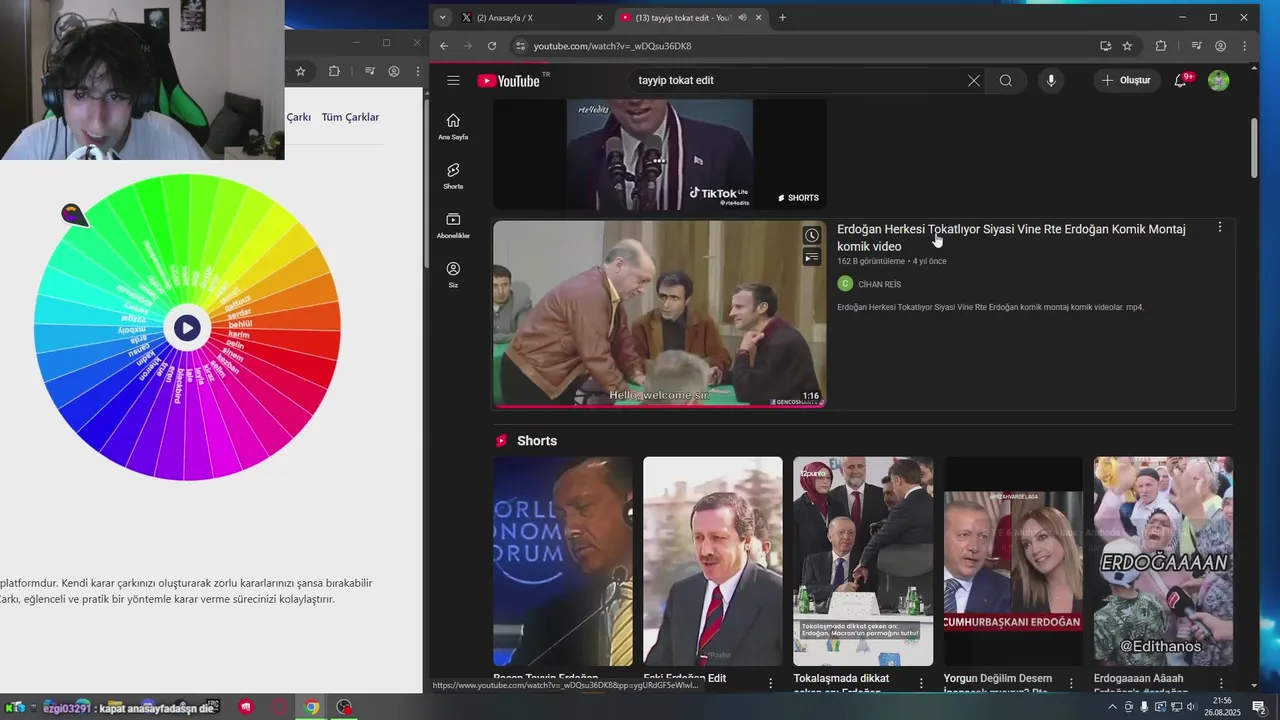Viewport: 1280px width, 720px height.
Task: Open options for Erdogaaaan Aâaah short
Action: coord(1221,683)
